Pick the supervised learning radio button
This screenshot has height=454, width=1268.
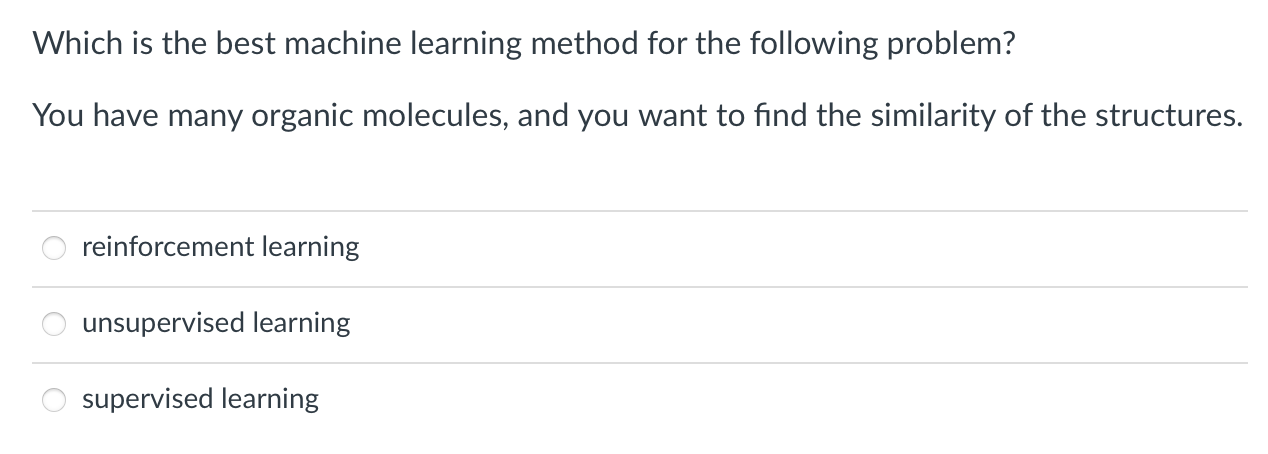tap(54, 400)
